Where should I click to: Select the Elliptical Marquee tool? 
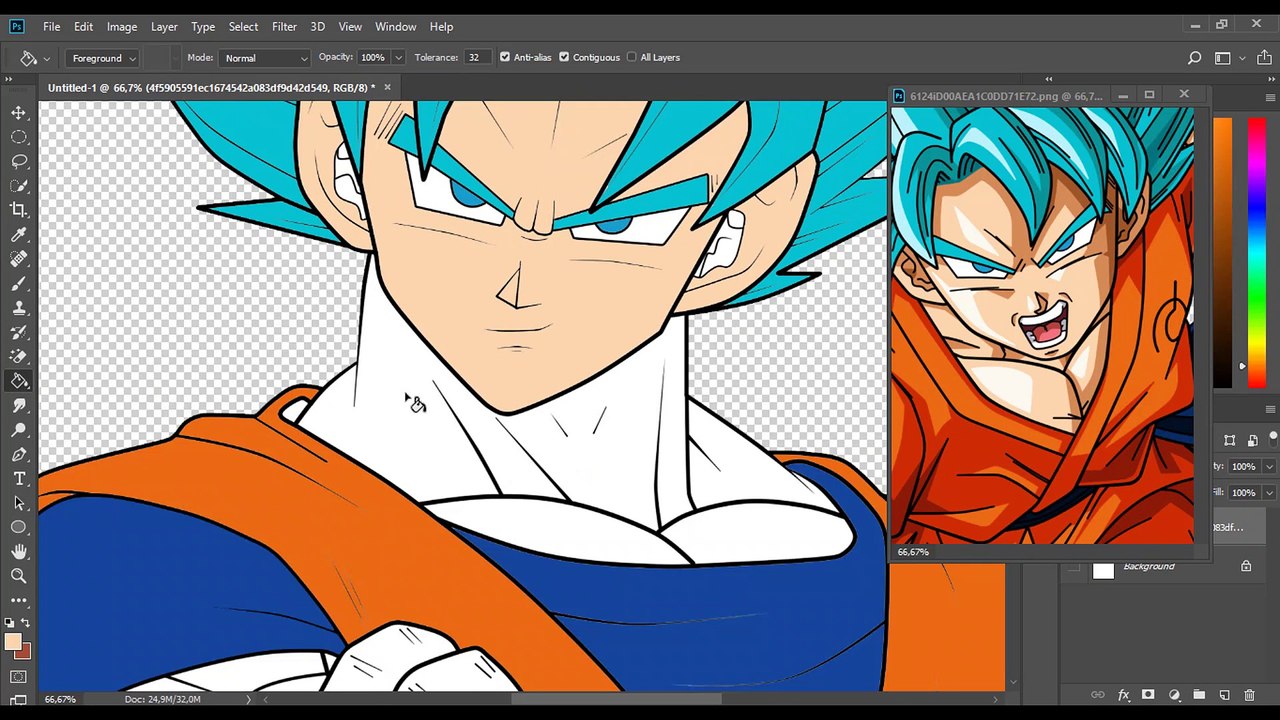point(19,137)
